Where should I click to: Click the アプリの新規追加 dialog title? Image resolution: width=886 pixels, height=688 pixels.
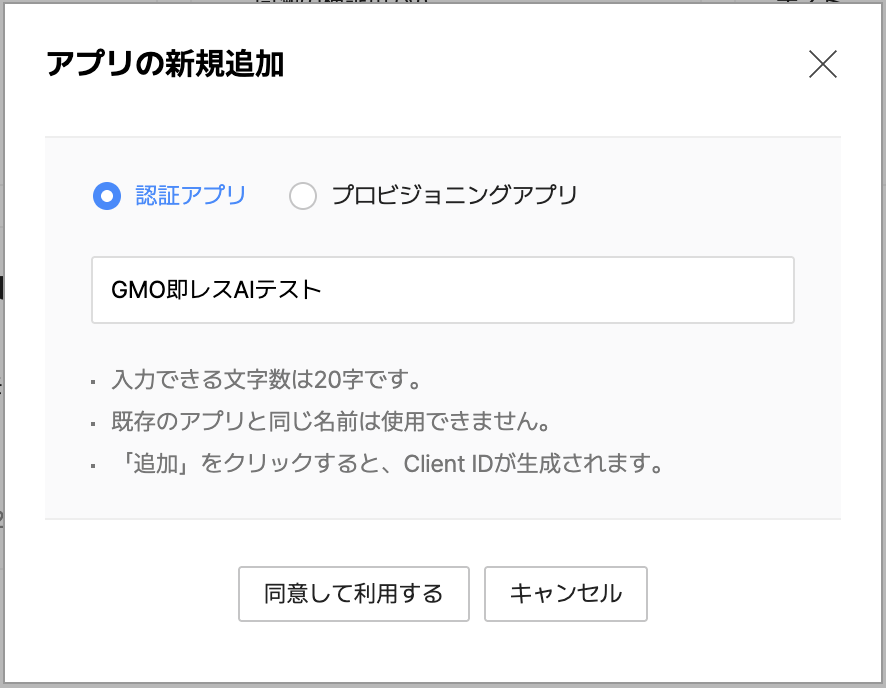coord(165,65)
